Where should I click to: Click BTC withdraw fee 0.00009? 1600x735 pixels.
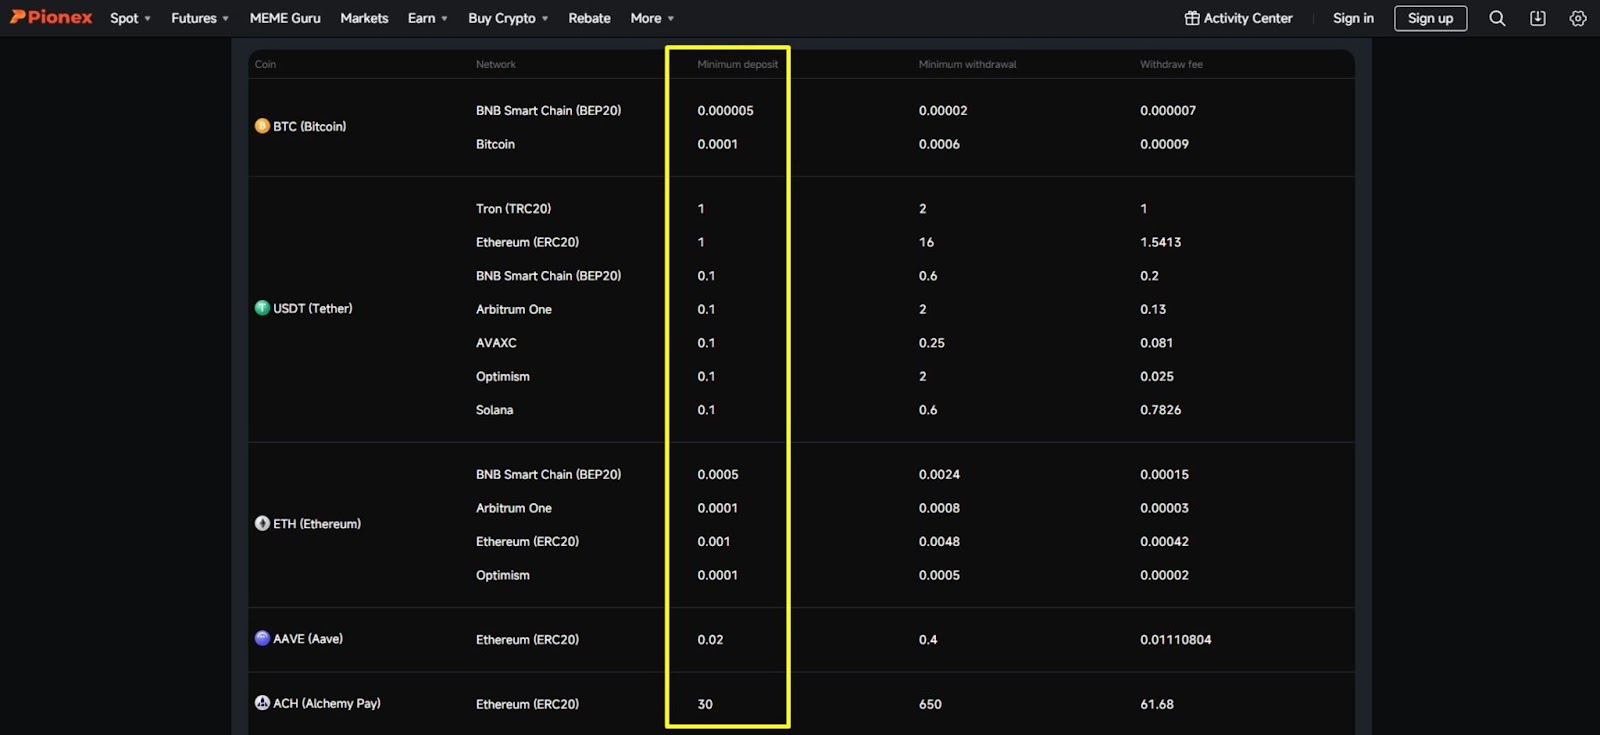[1164, 144]
